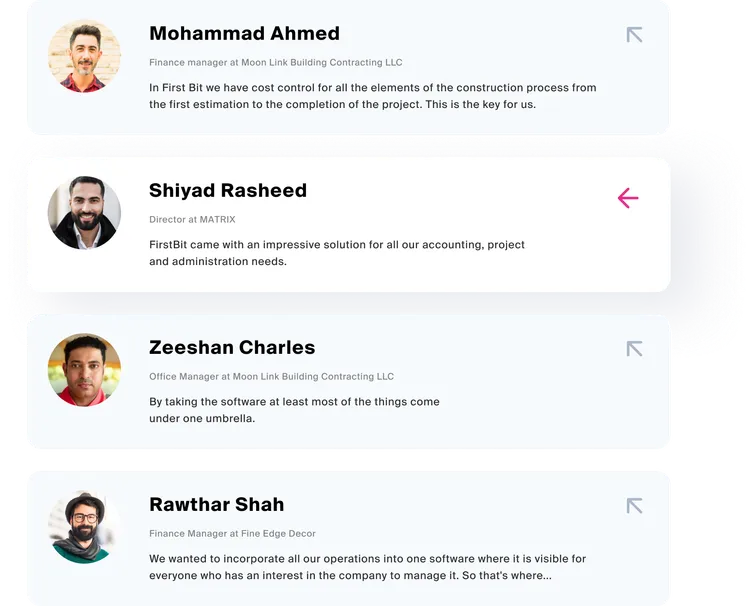Click the diagonal arrow on Mohammad Ahmed's card
The width and height of the screenshot is (750, 606).
click(x=634, y=35)
